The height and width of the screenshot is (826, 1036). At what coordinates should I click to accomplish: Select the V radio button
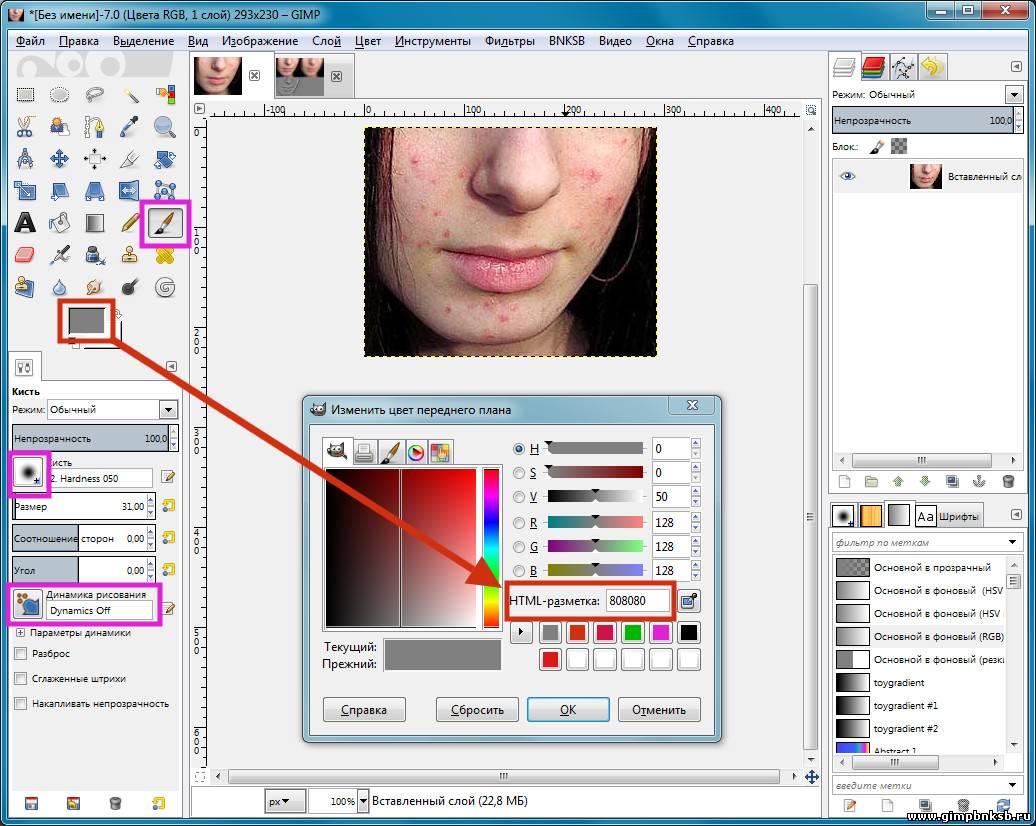519,497
